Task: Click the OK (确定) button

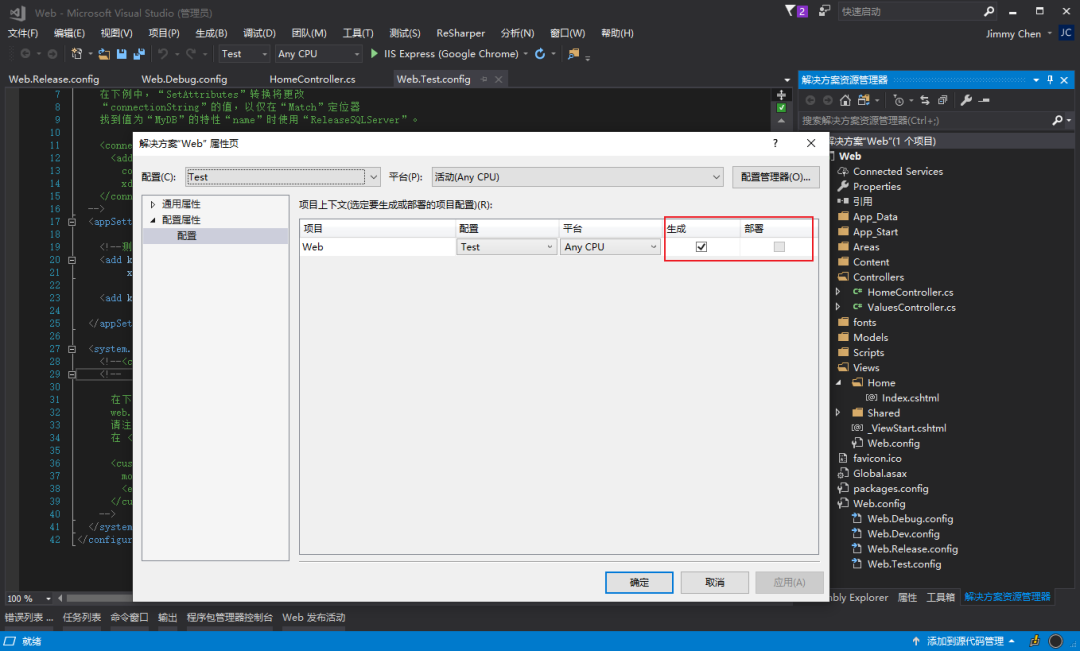Action: point(639,582)
